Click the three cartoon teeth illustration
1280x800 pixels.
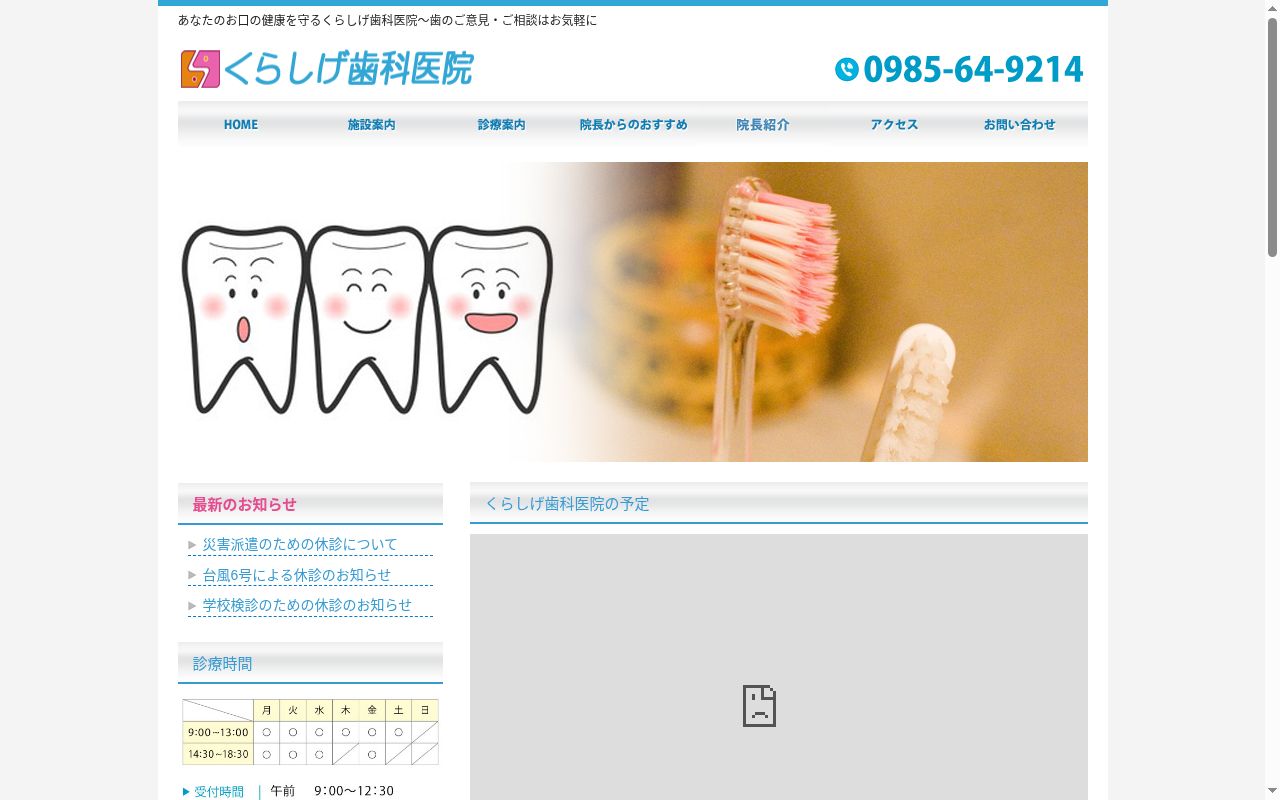pos(367,320)
